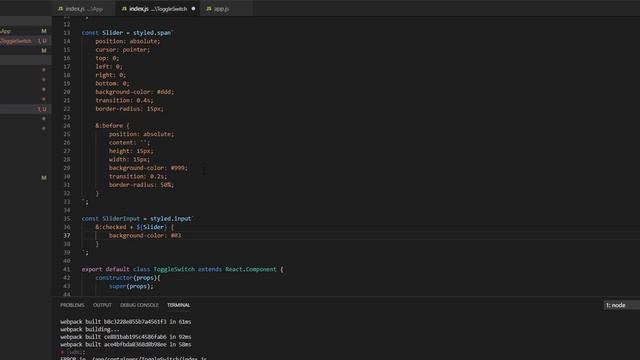Open the PROBLEMS panel tab

[72, 305]
